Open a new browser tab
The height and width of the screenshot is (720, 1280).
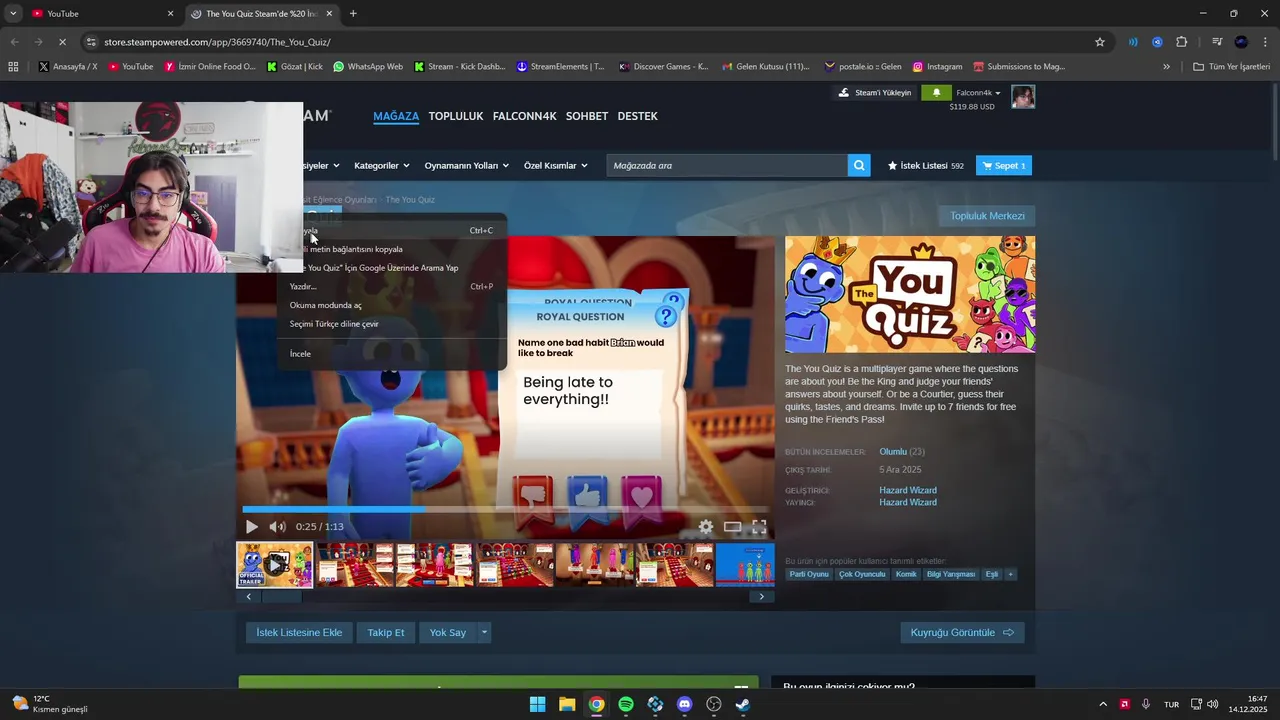(353, 14)
